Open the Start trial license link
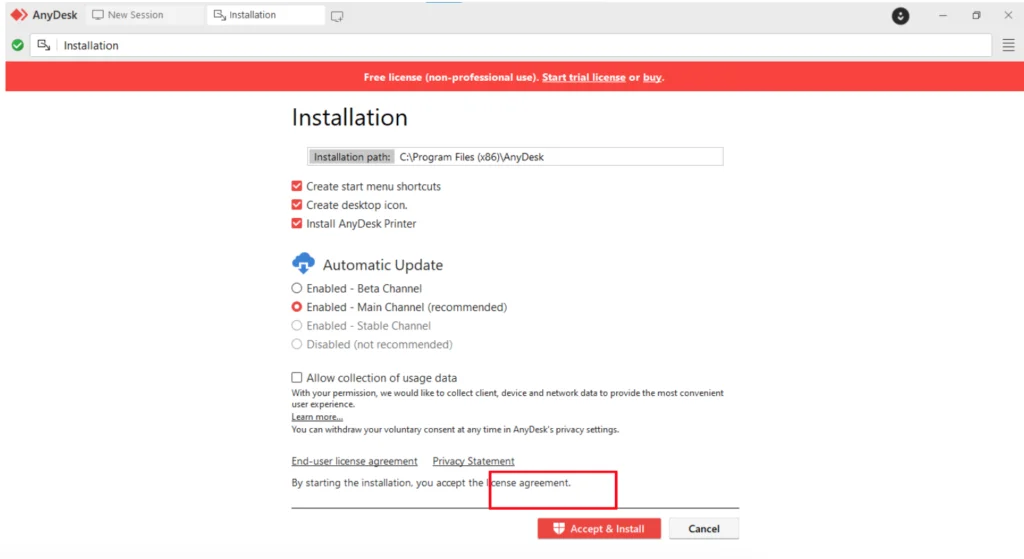 [583, 77]
